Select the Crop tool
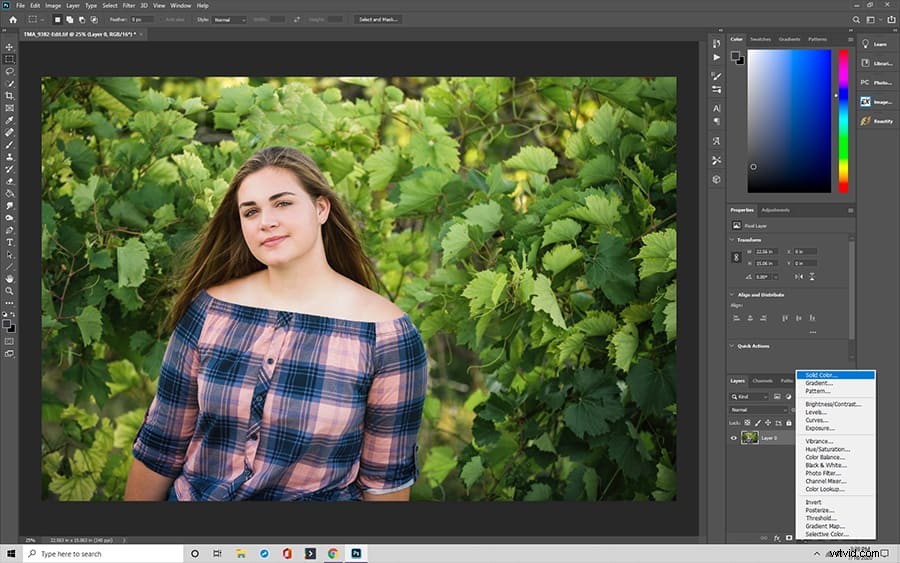 [x=9, y=95]
